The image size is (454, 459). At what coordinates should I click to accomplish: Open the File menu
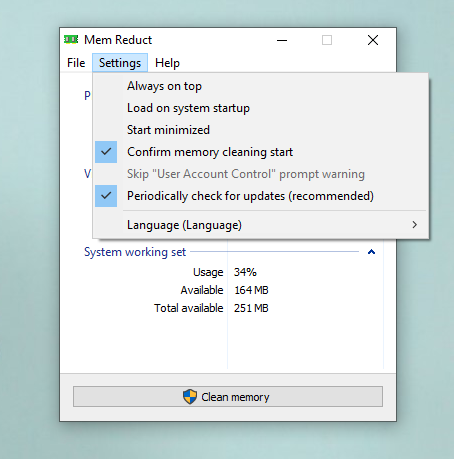[x=76, y=63]
